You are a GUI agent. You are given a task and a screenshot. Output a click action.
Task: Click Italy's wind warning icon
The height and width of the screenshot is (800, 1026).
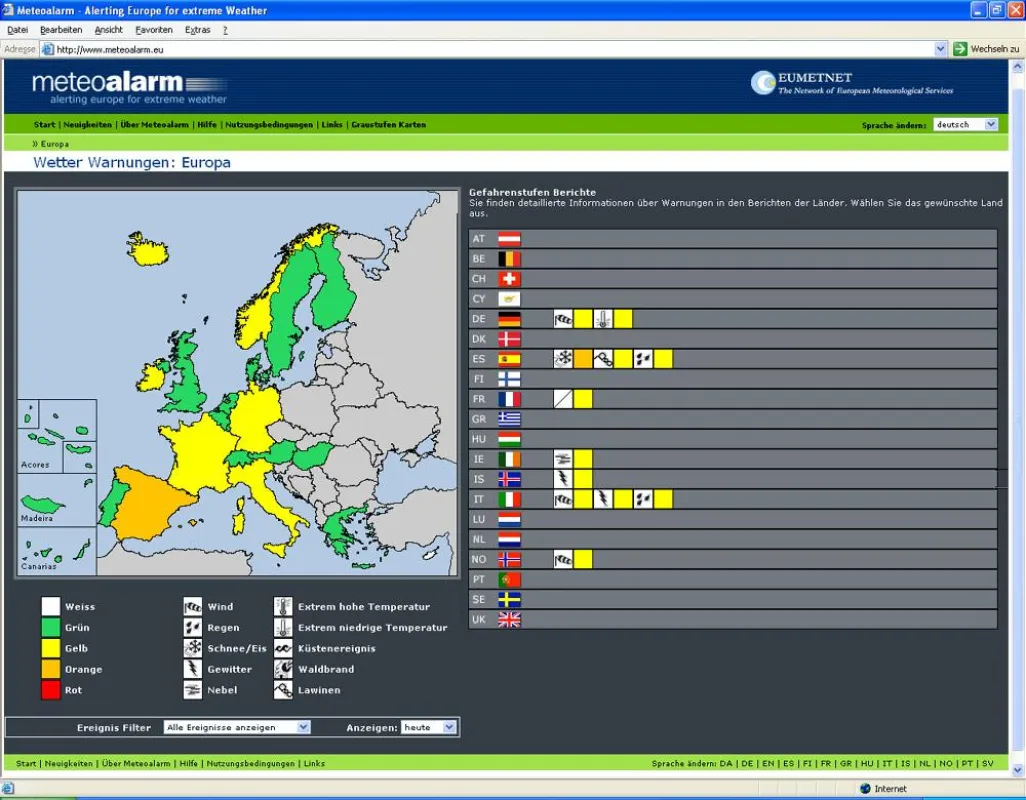click(x=563, y=499)
